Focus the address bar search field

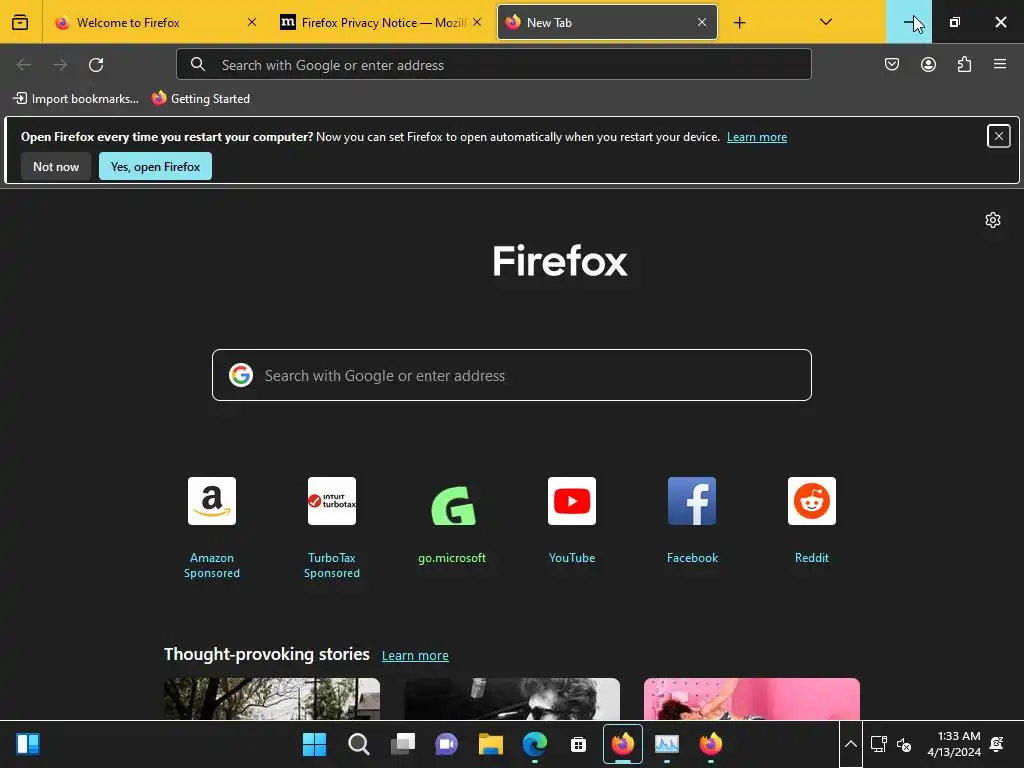click(x=494, y=65)
